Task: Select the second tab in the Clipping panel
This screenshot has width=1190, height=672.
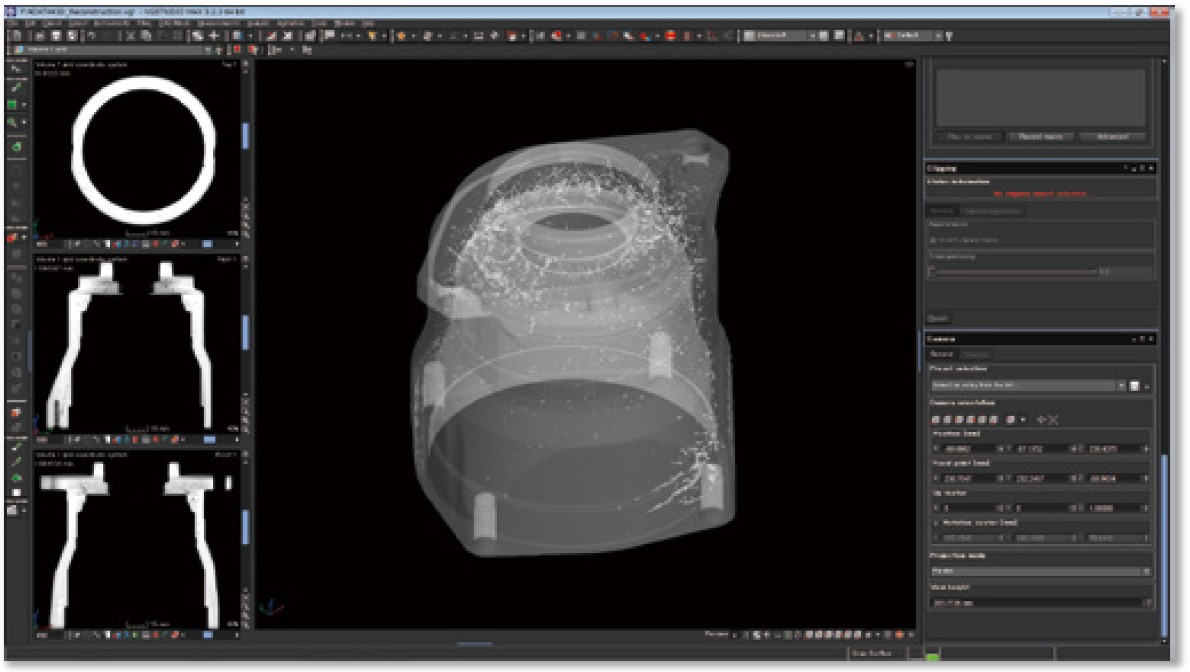Action: 991,211
